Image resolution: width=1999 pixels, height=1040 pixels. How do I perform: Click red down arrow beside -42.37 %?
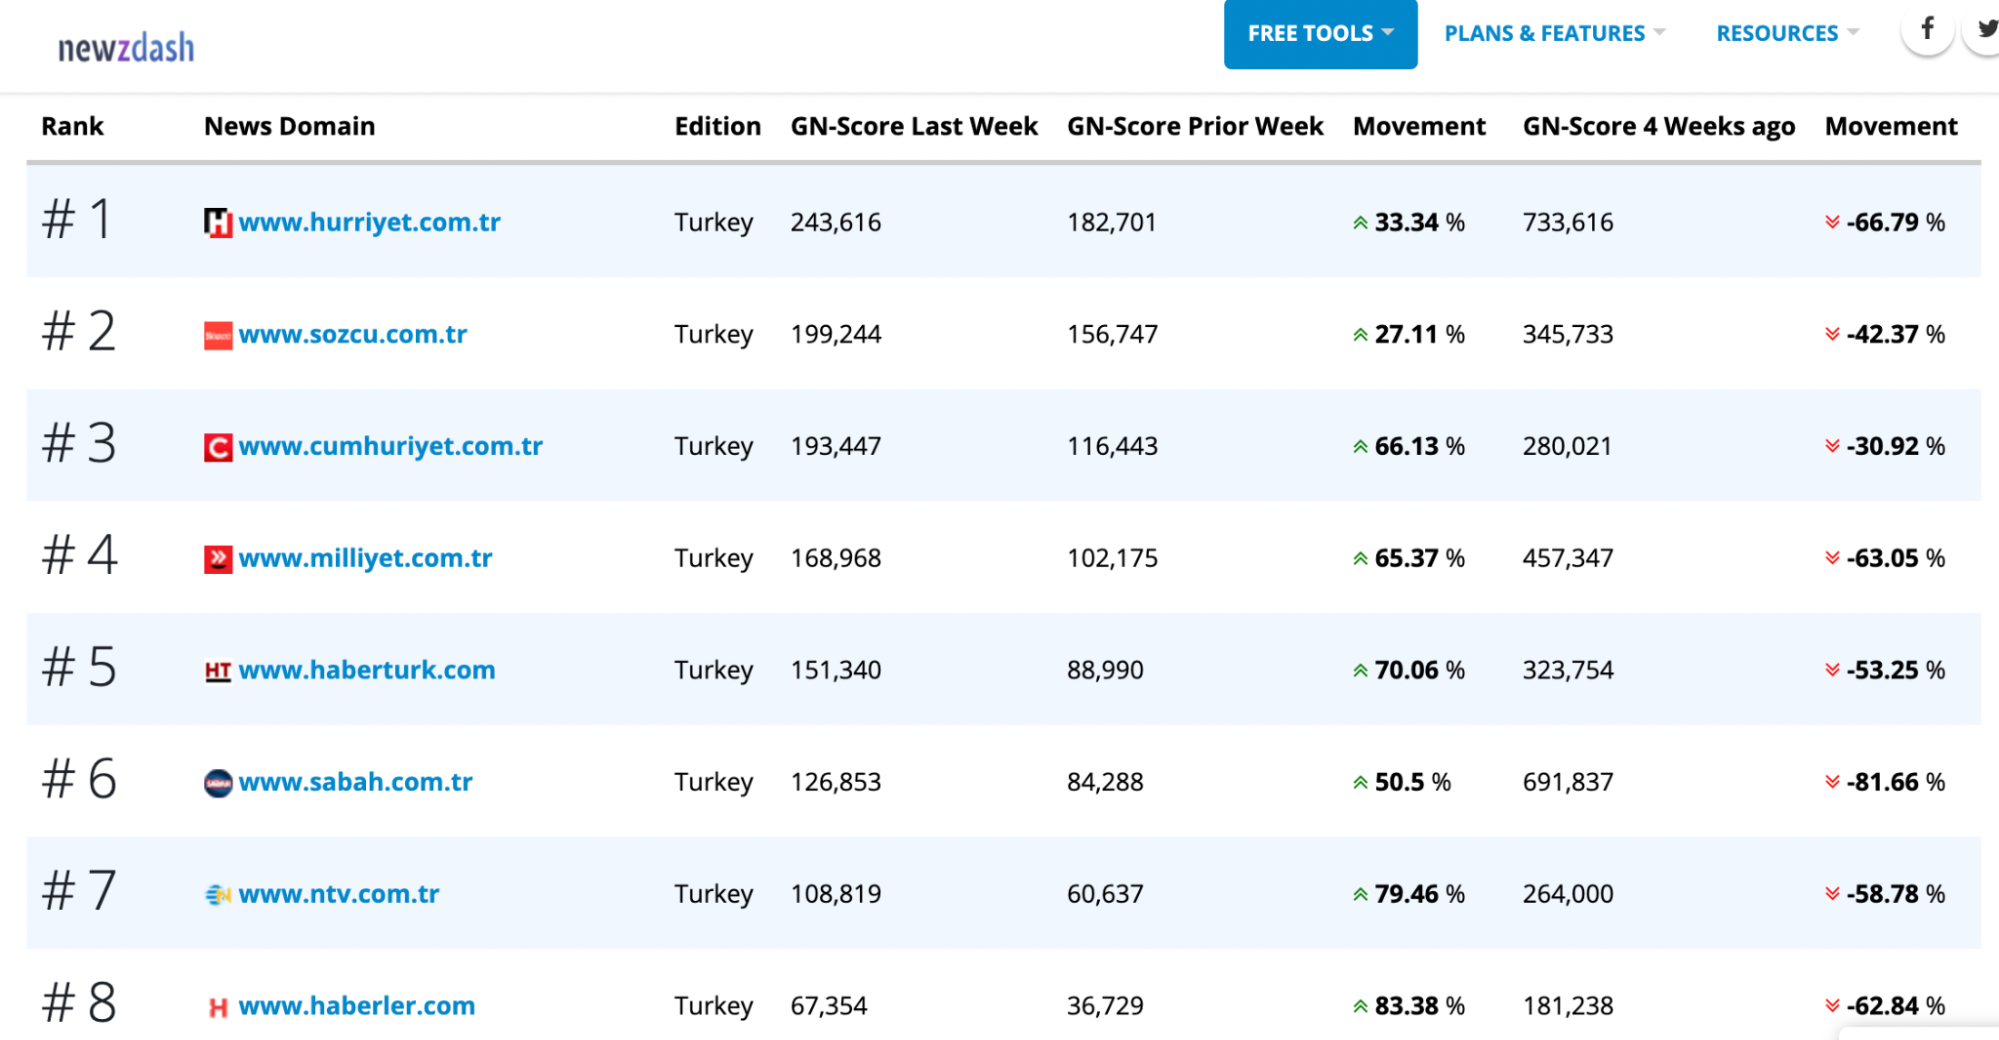[x=1832, y=334]
